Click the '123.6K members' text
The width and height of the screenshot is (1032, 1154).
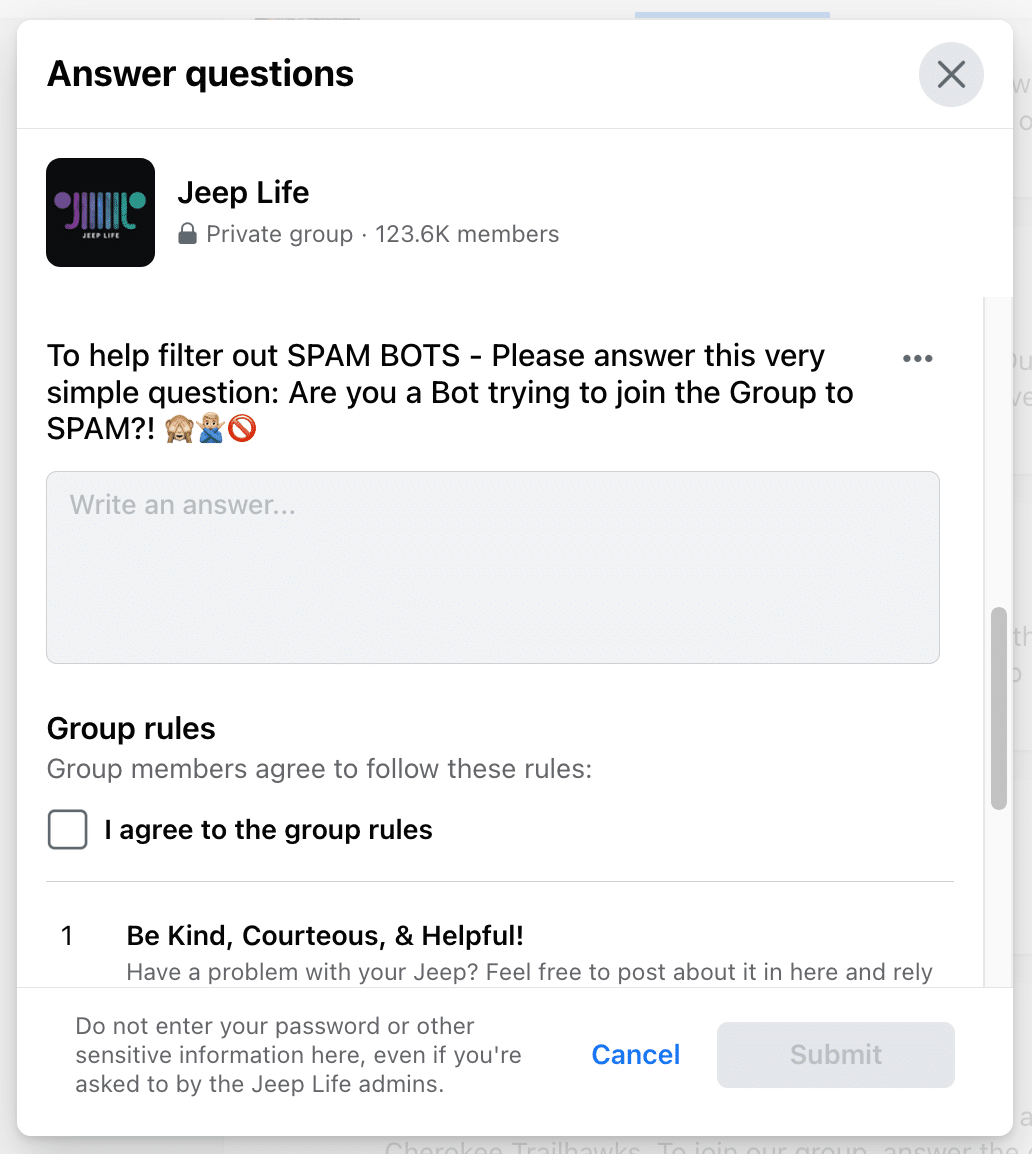pyautogui.click(x=467, y=234)
